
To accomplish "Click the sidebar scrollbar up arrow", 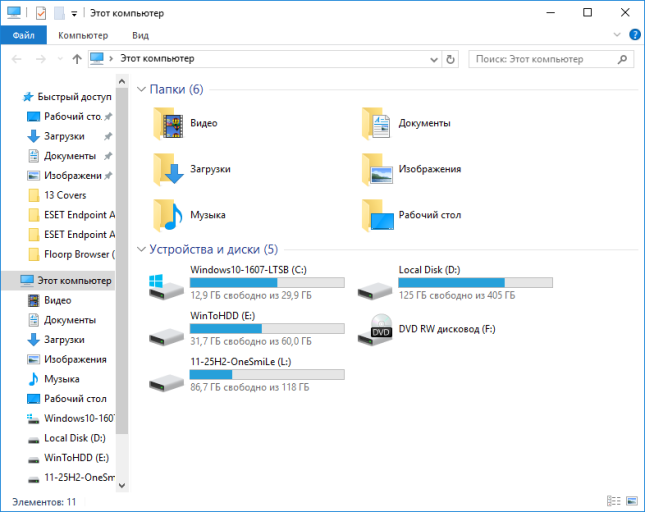I will point(122,81).
